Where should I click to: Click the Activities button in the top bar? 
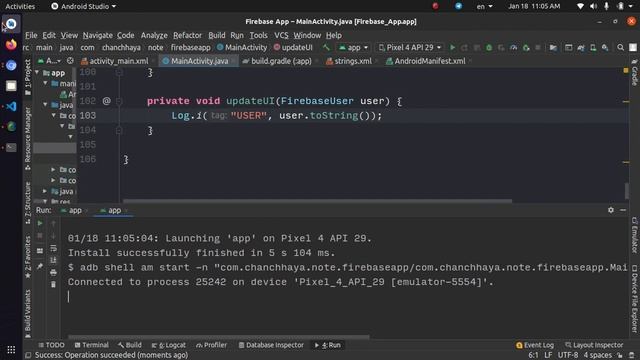tap(20, 7)
